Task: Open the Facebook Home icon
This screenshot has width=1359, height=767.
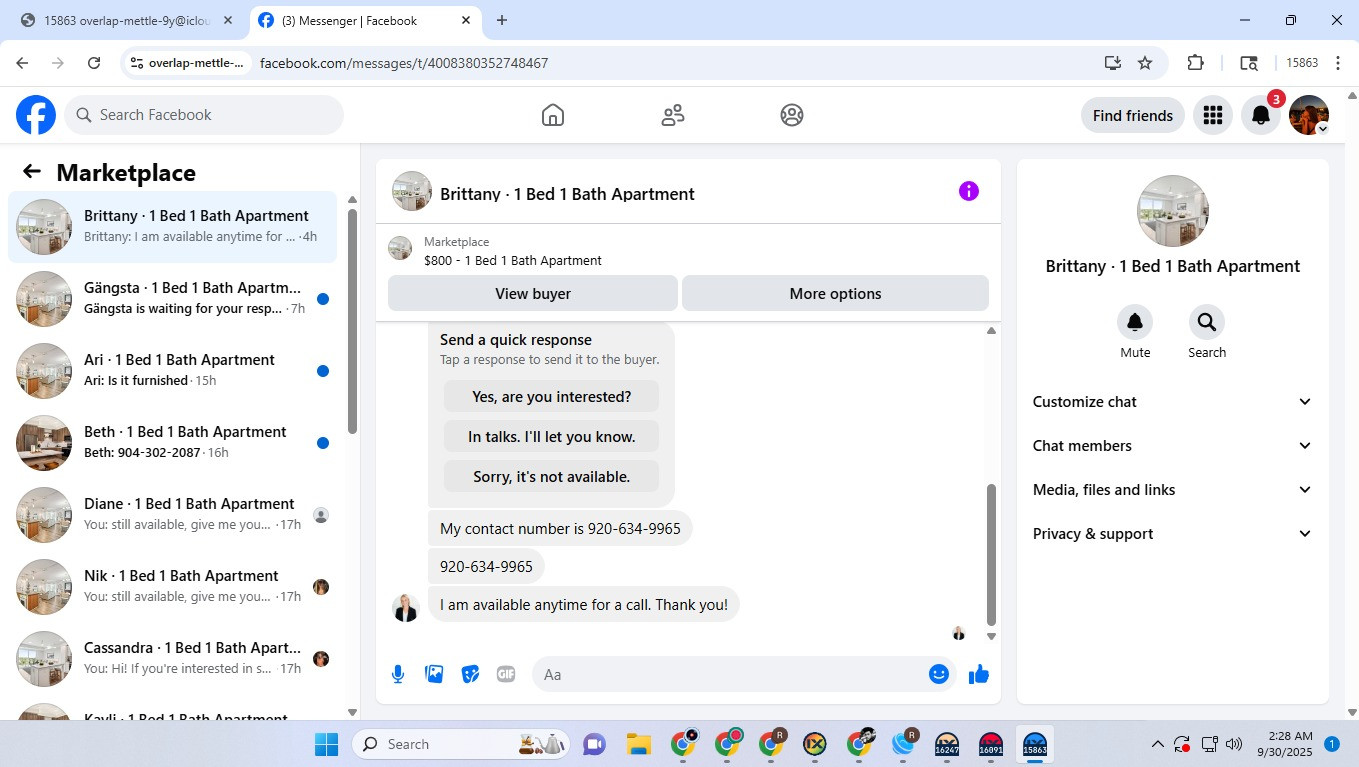Action: click(553, 115)
